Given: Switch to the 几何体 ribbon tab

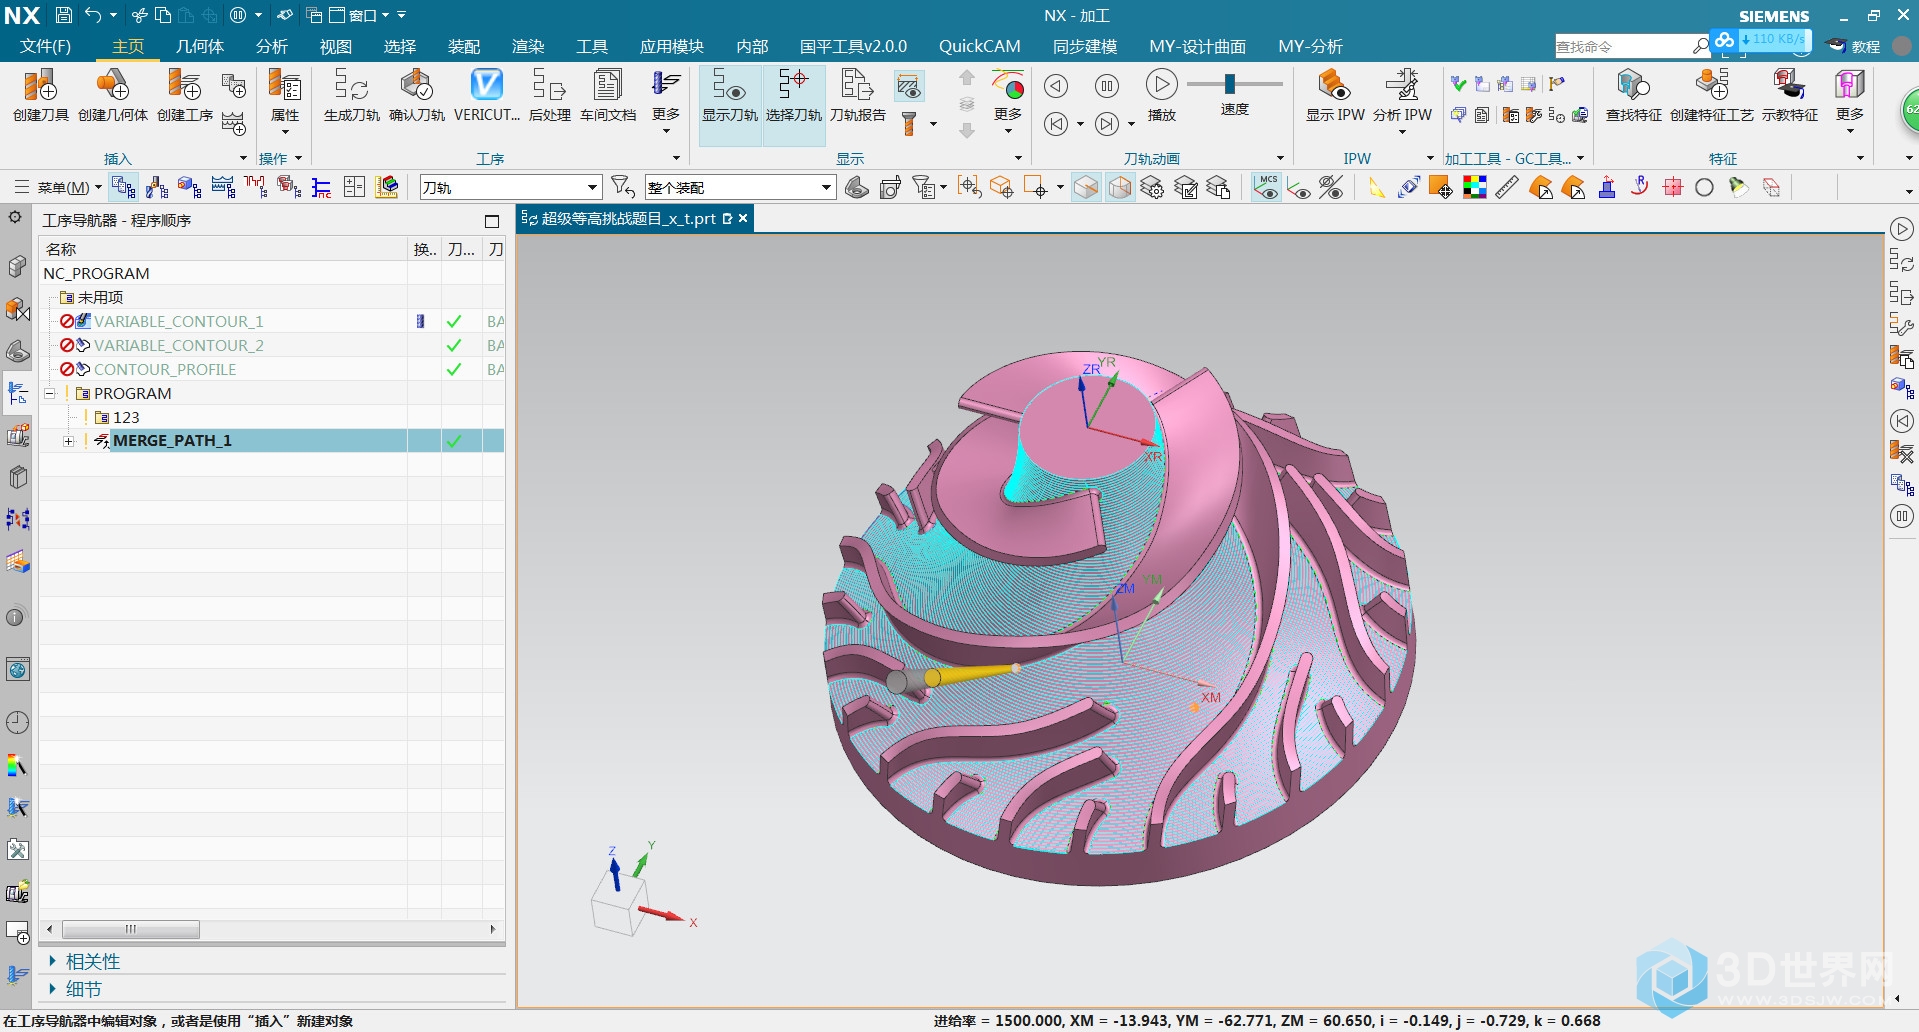Looking at the screenshot, I should (200, 47).
